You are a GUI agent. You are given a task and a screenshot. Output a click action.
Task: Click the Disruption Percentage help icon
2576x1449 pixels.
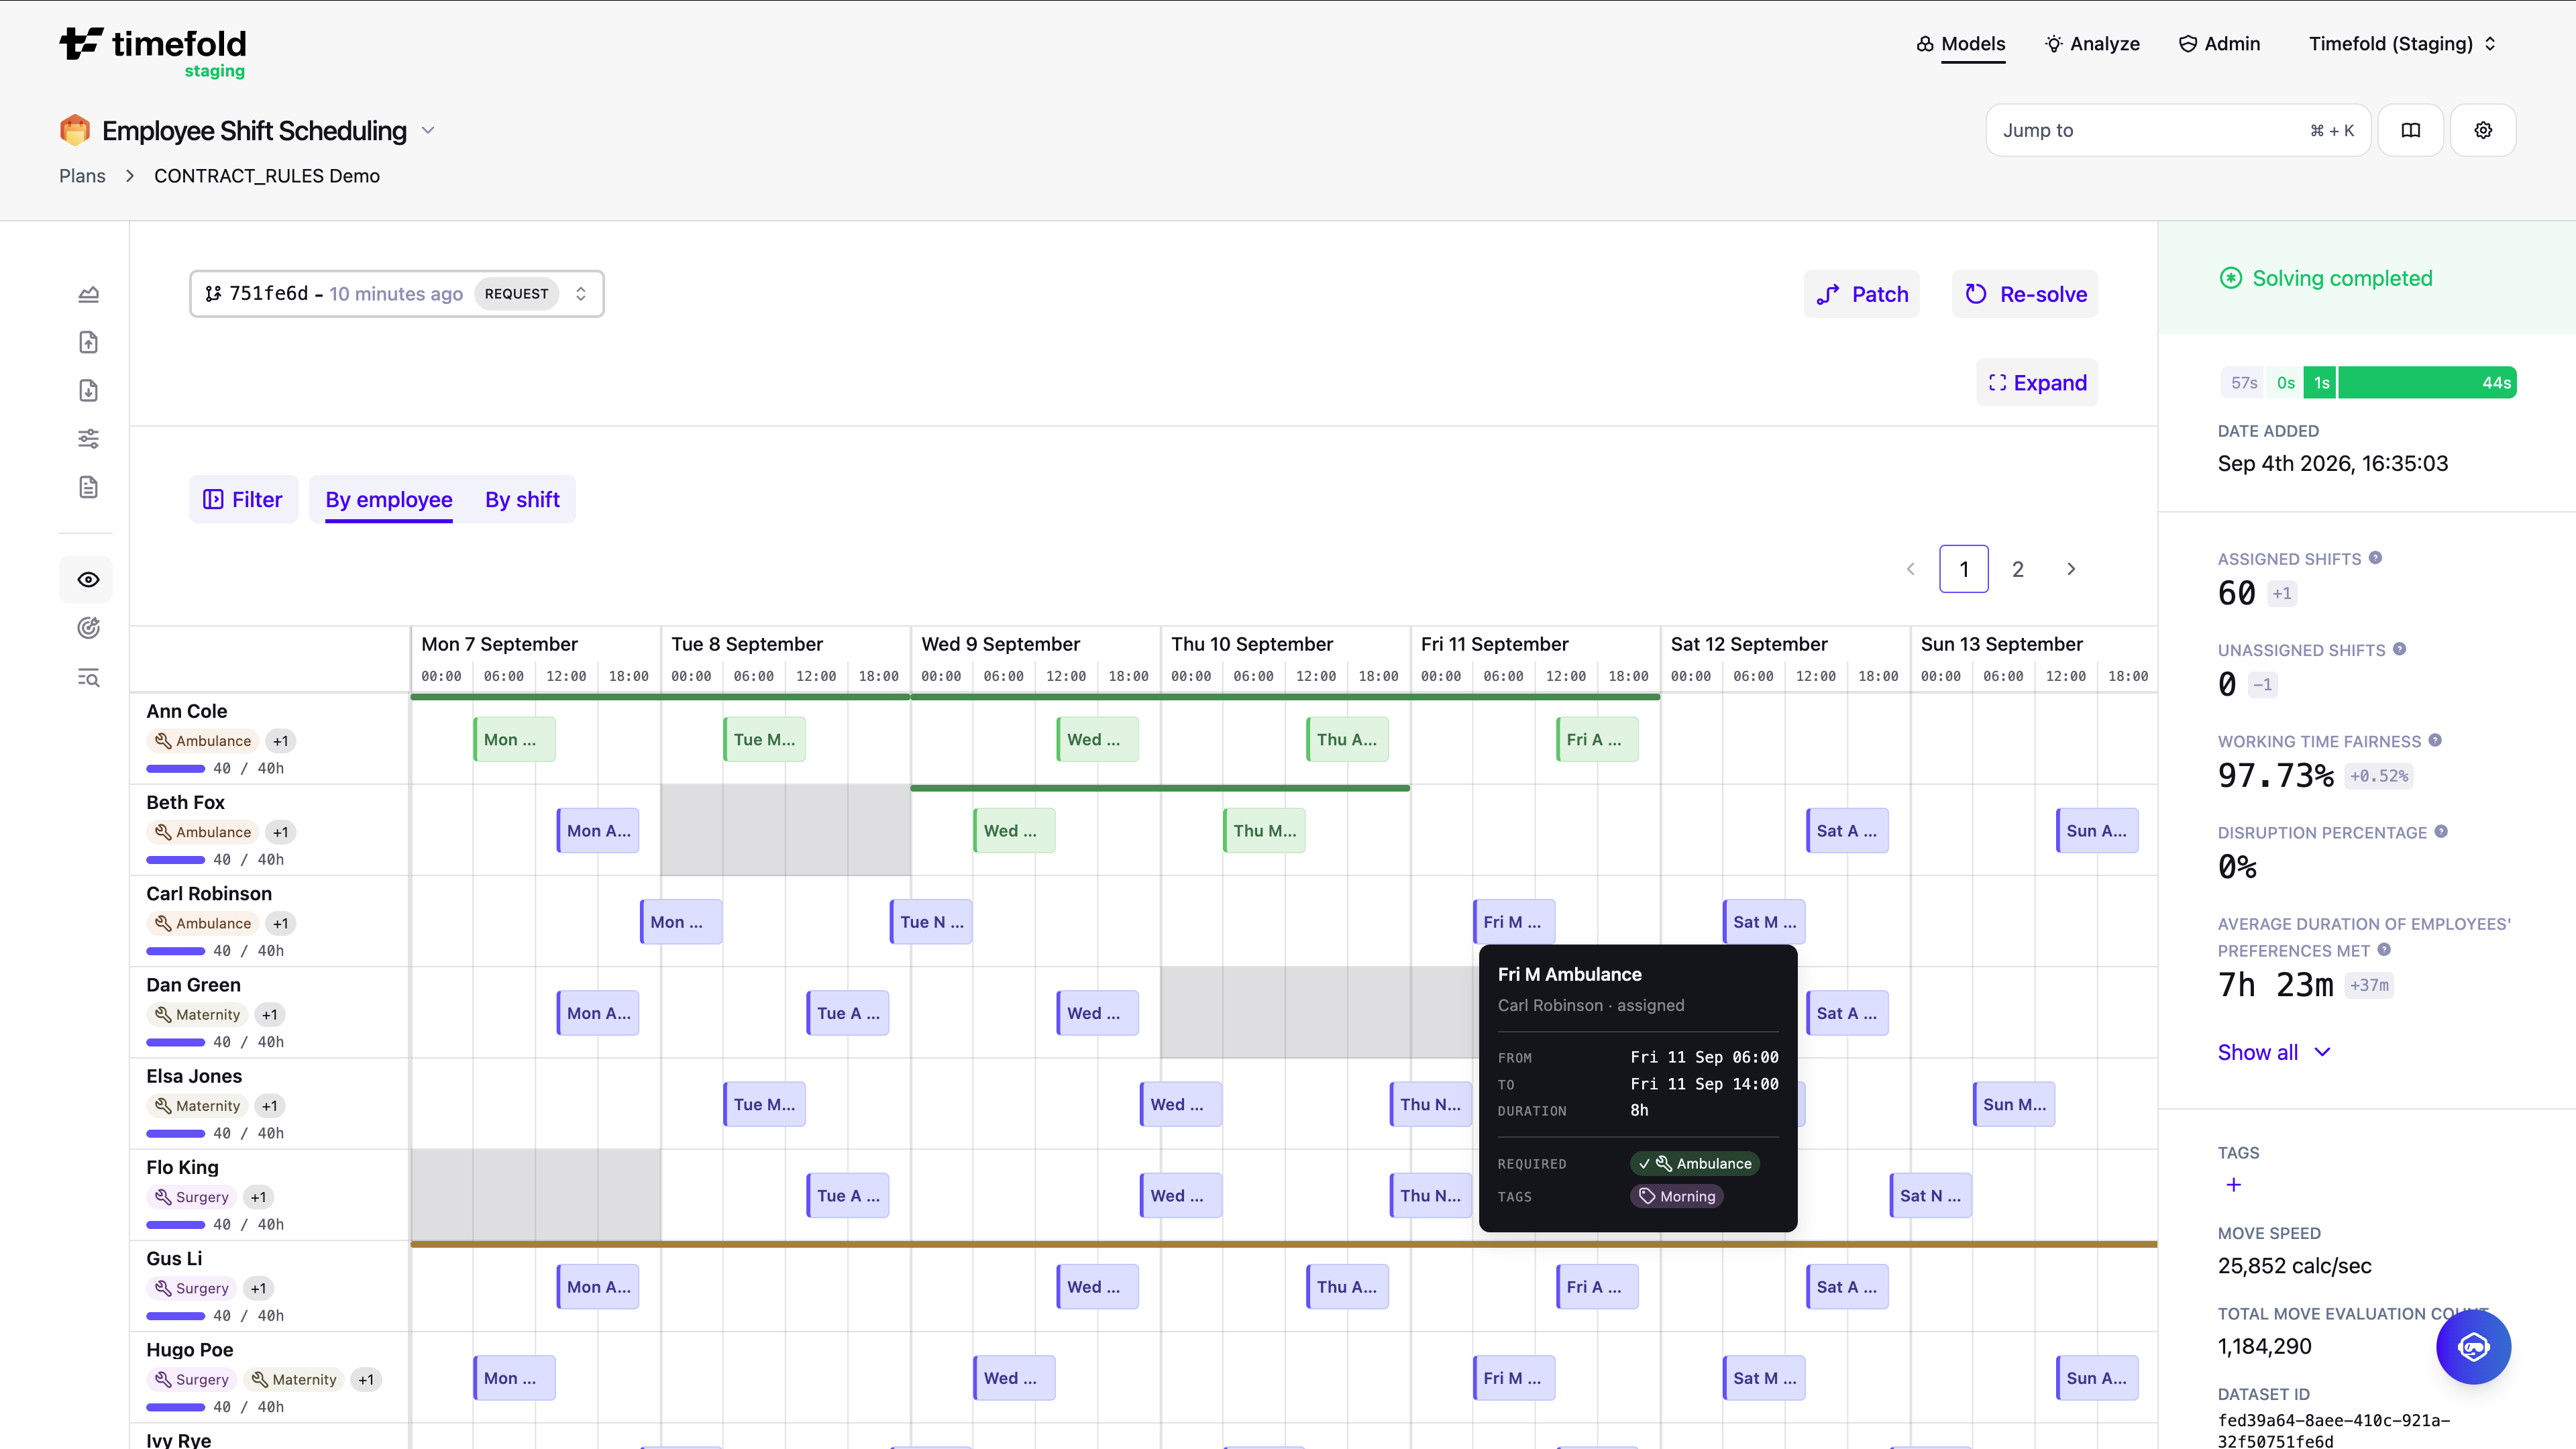tap(2441, 831)
